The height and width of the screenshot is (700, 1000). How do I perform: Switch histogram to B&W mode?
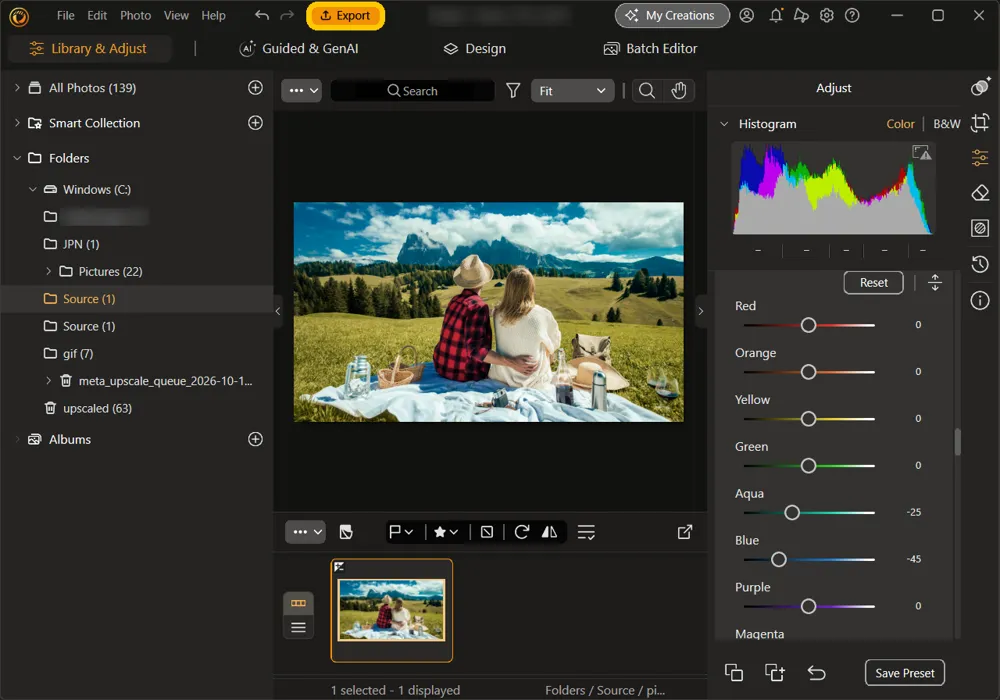[946, 124]
